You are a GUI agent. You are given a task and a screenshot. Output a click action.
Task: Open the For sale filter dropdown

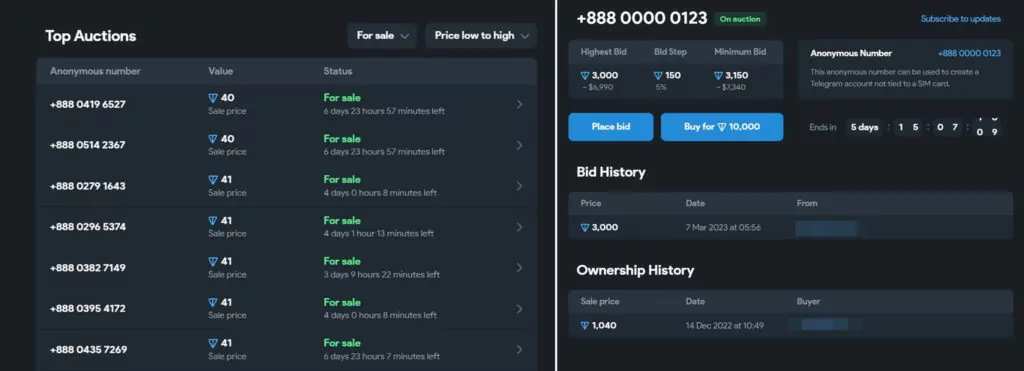[382, 36]
